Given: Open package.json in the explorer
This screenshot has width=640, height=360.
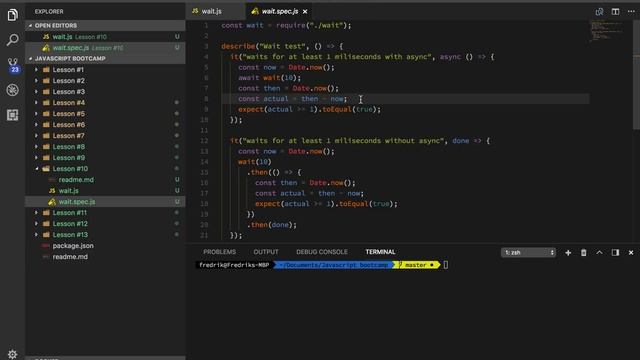Looking at the screenshot, I should [x=105, y=246].
